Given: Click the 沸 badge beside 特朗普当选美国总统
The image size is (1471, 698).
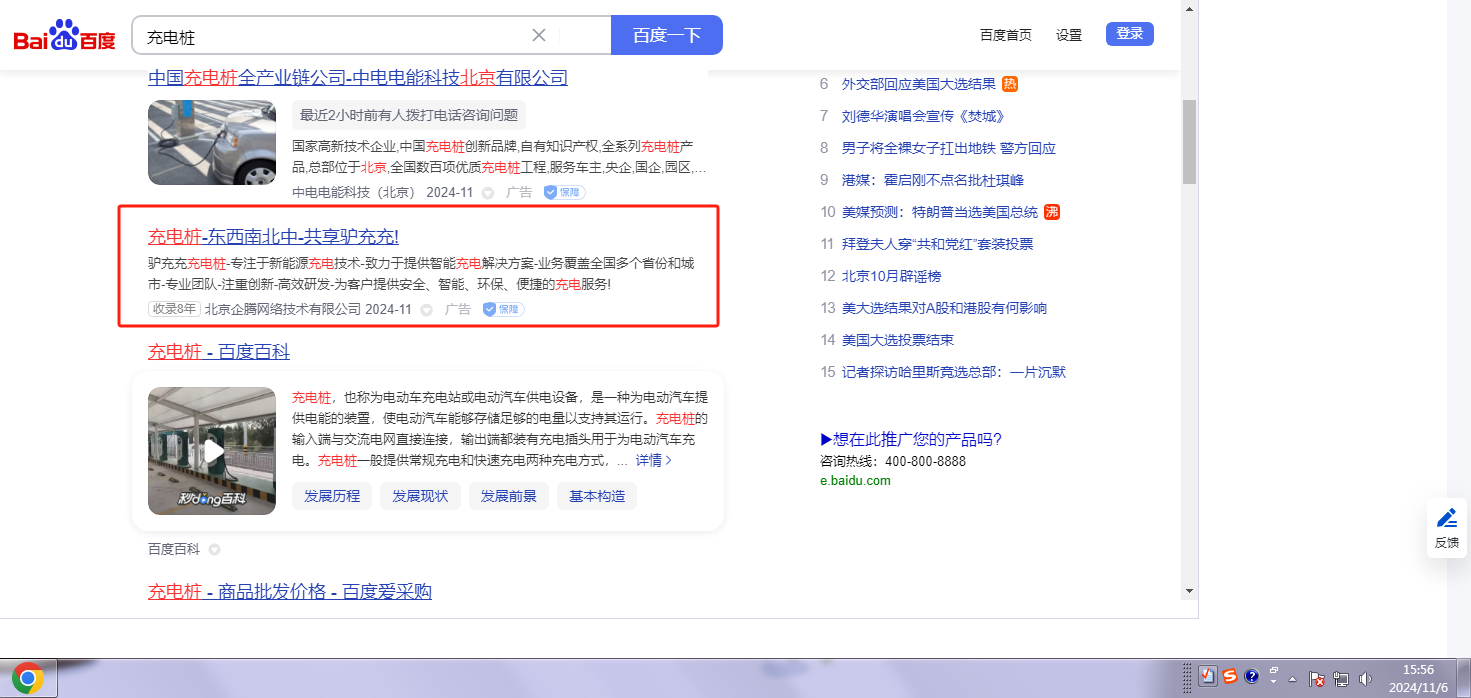Looking at the screenshot, I should point(1051,212).
